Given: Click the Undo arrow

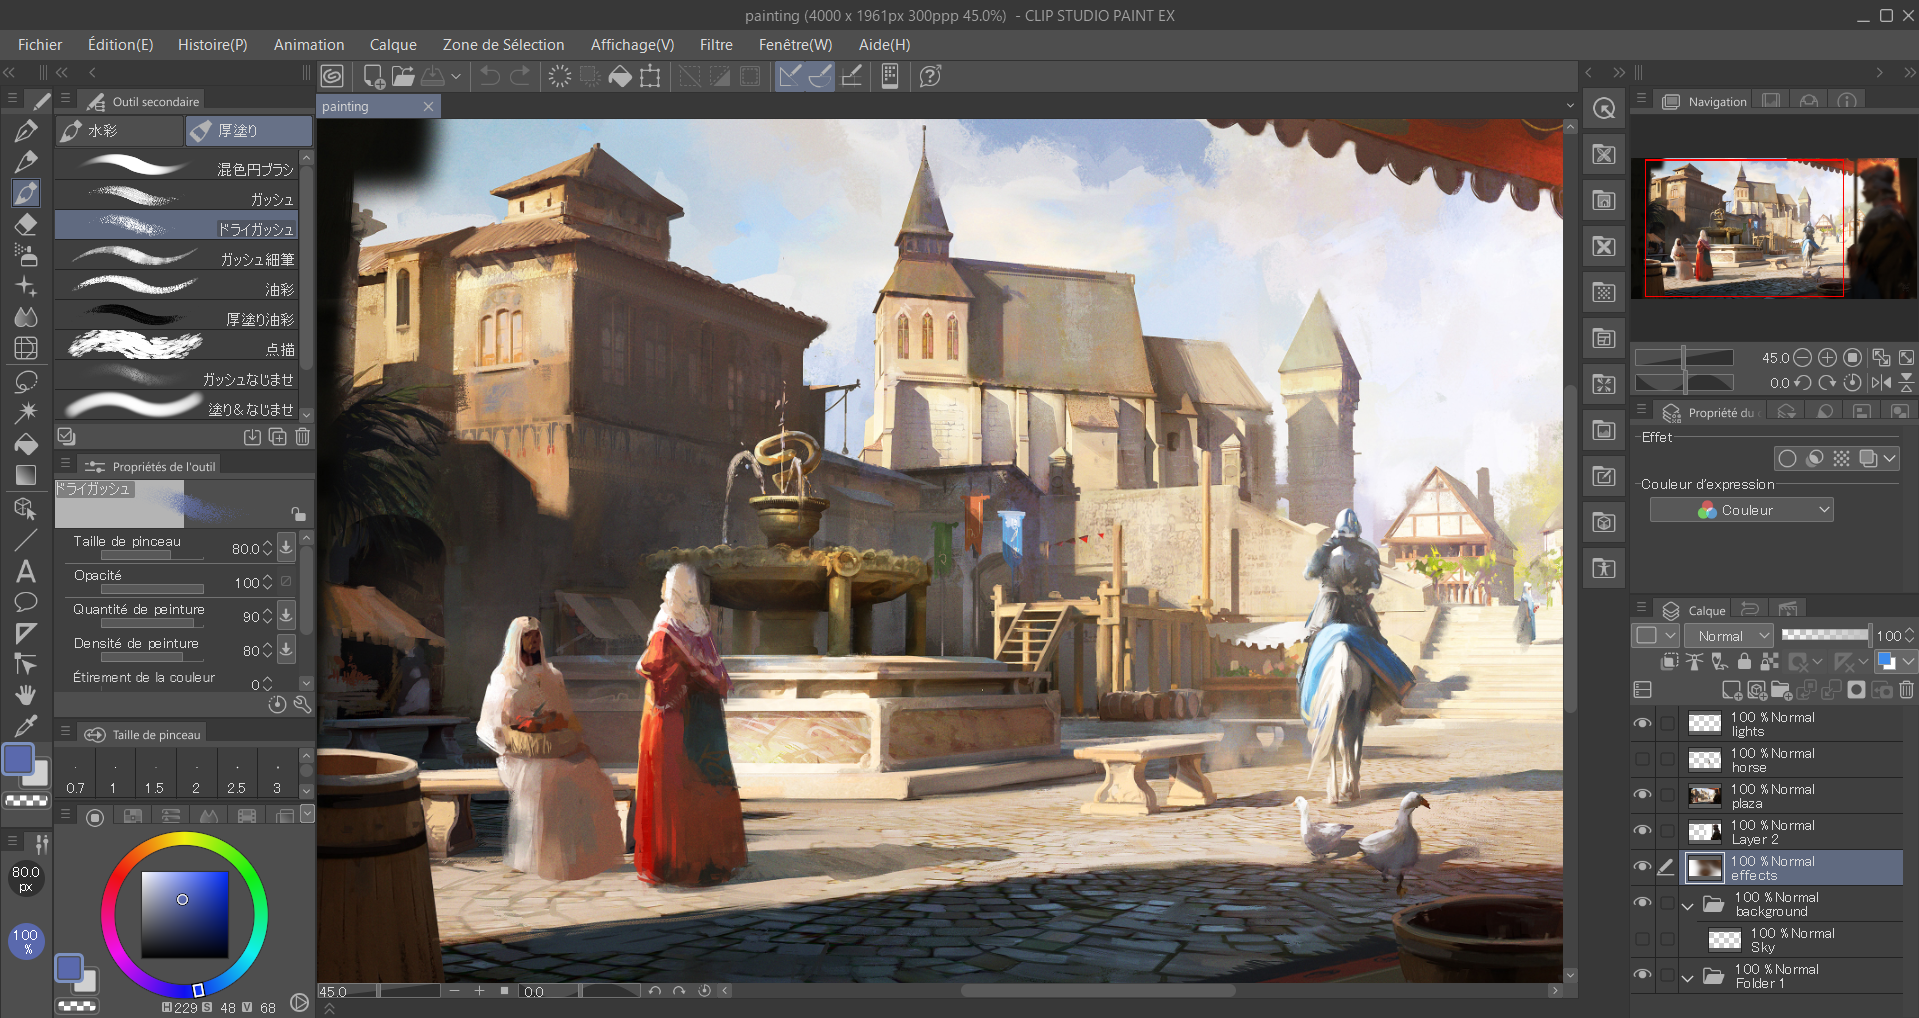Looking at the screenshot, I should point(490,76).
